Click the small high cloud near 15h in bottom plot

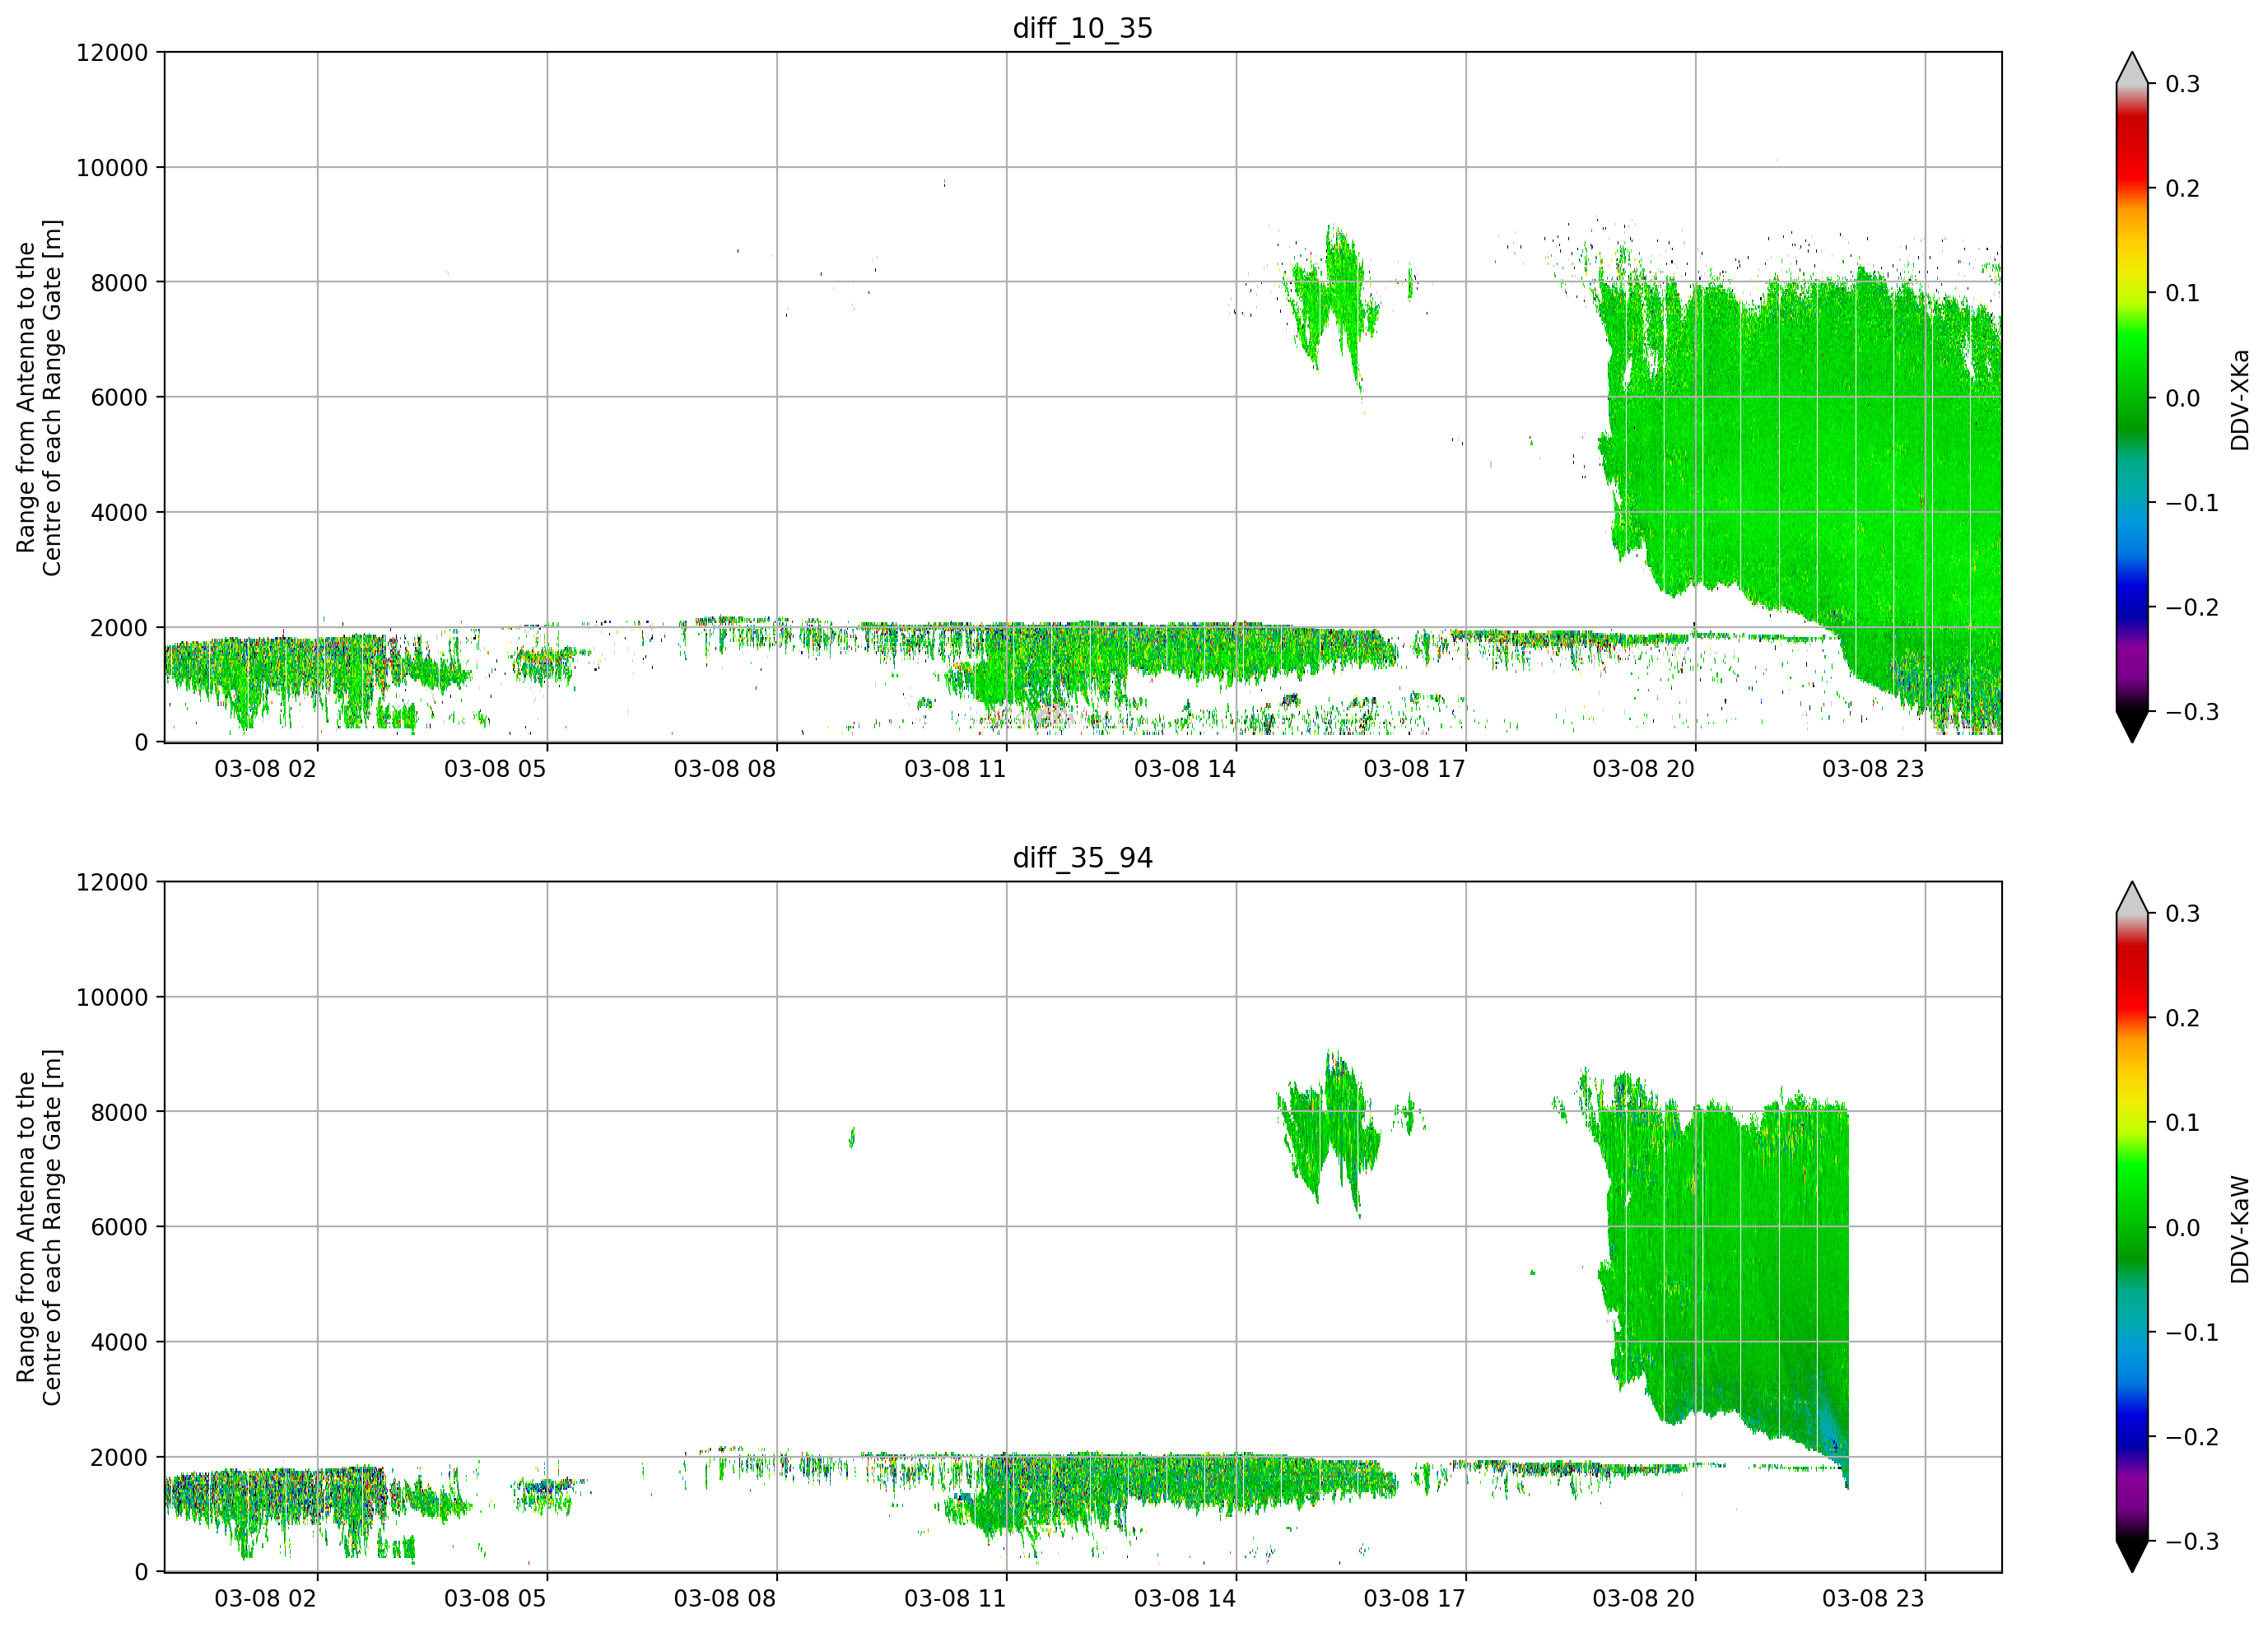pos(1330,1132)
